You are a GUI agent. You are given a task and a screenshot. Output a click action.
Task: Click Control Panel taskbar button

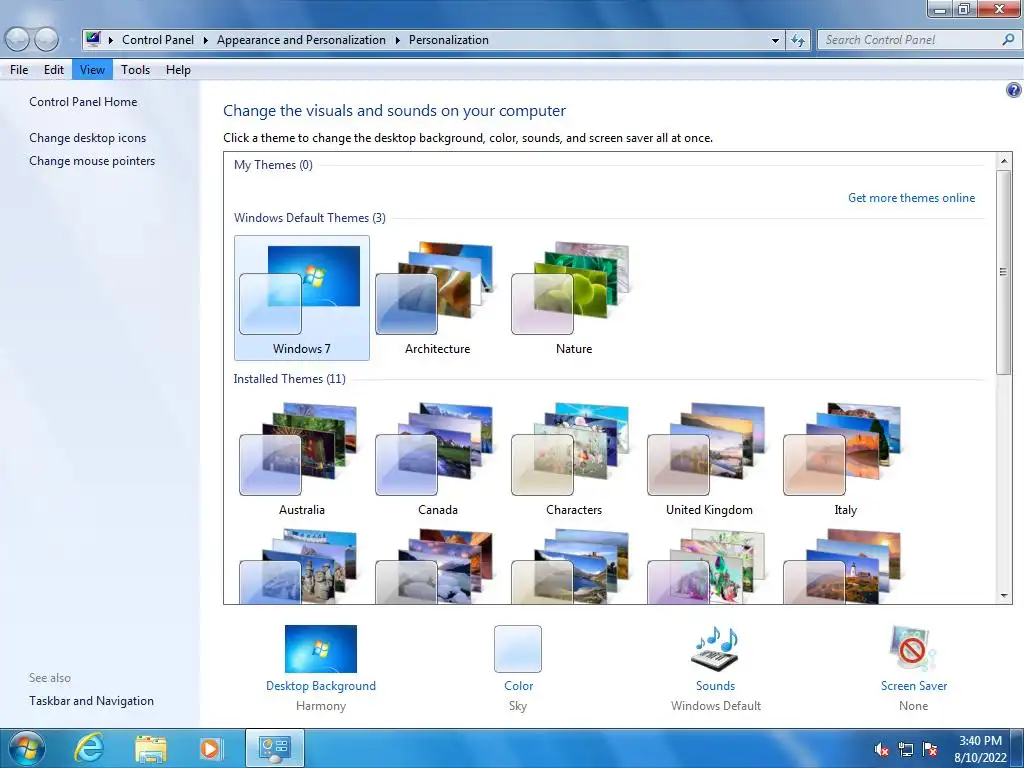[x=274, y=748]
